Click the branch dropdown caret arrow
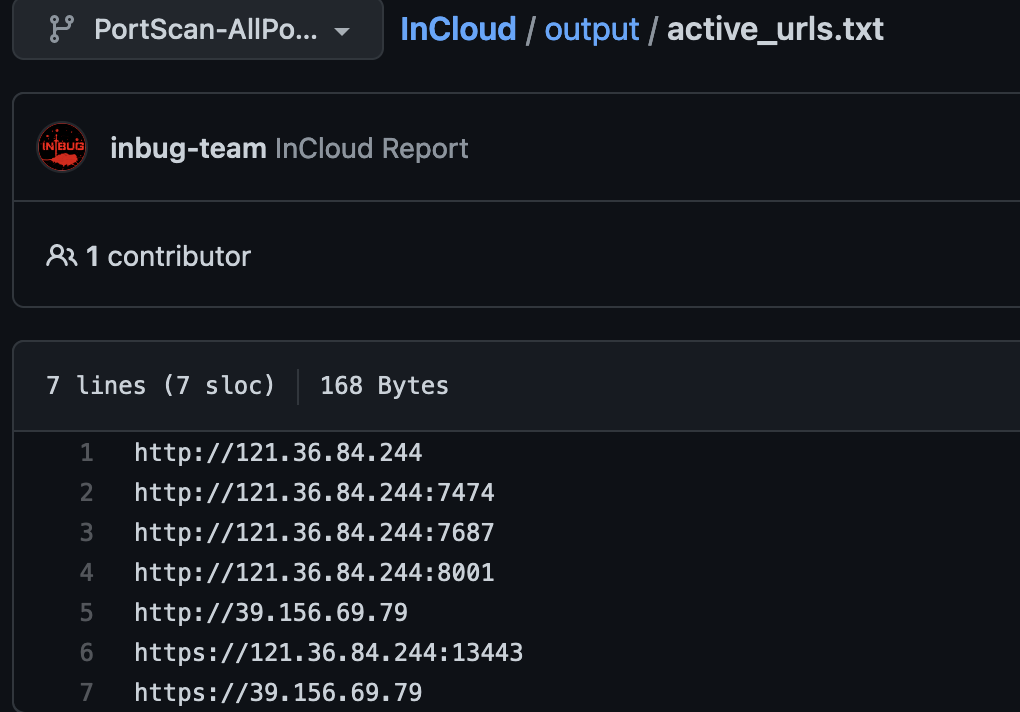 pyautogui.click(x=342, y=31)
